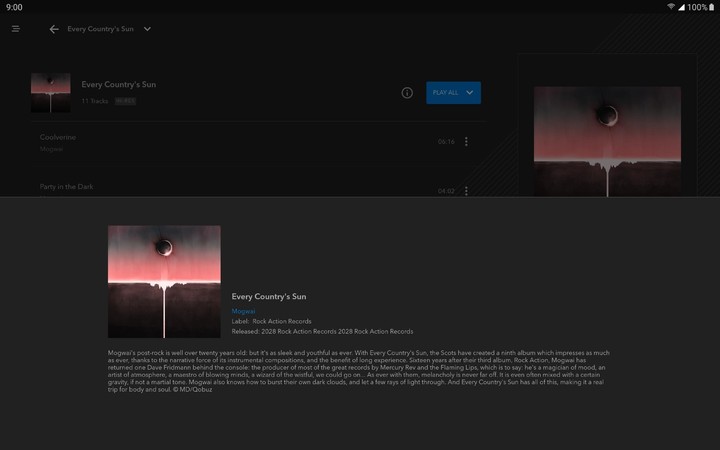Click the Wi-Fi status bar icon

tap(670, 7)
